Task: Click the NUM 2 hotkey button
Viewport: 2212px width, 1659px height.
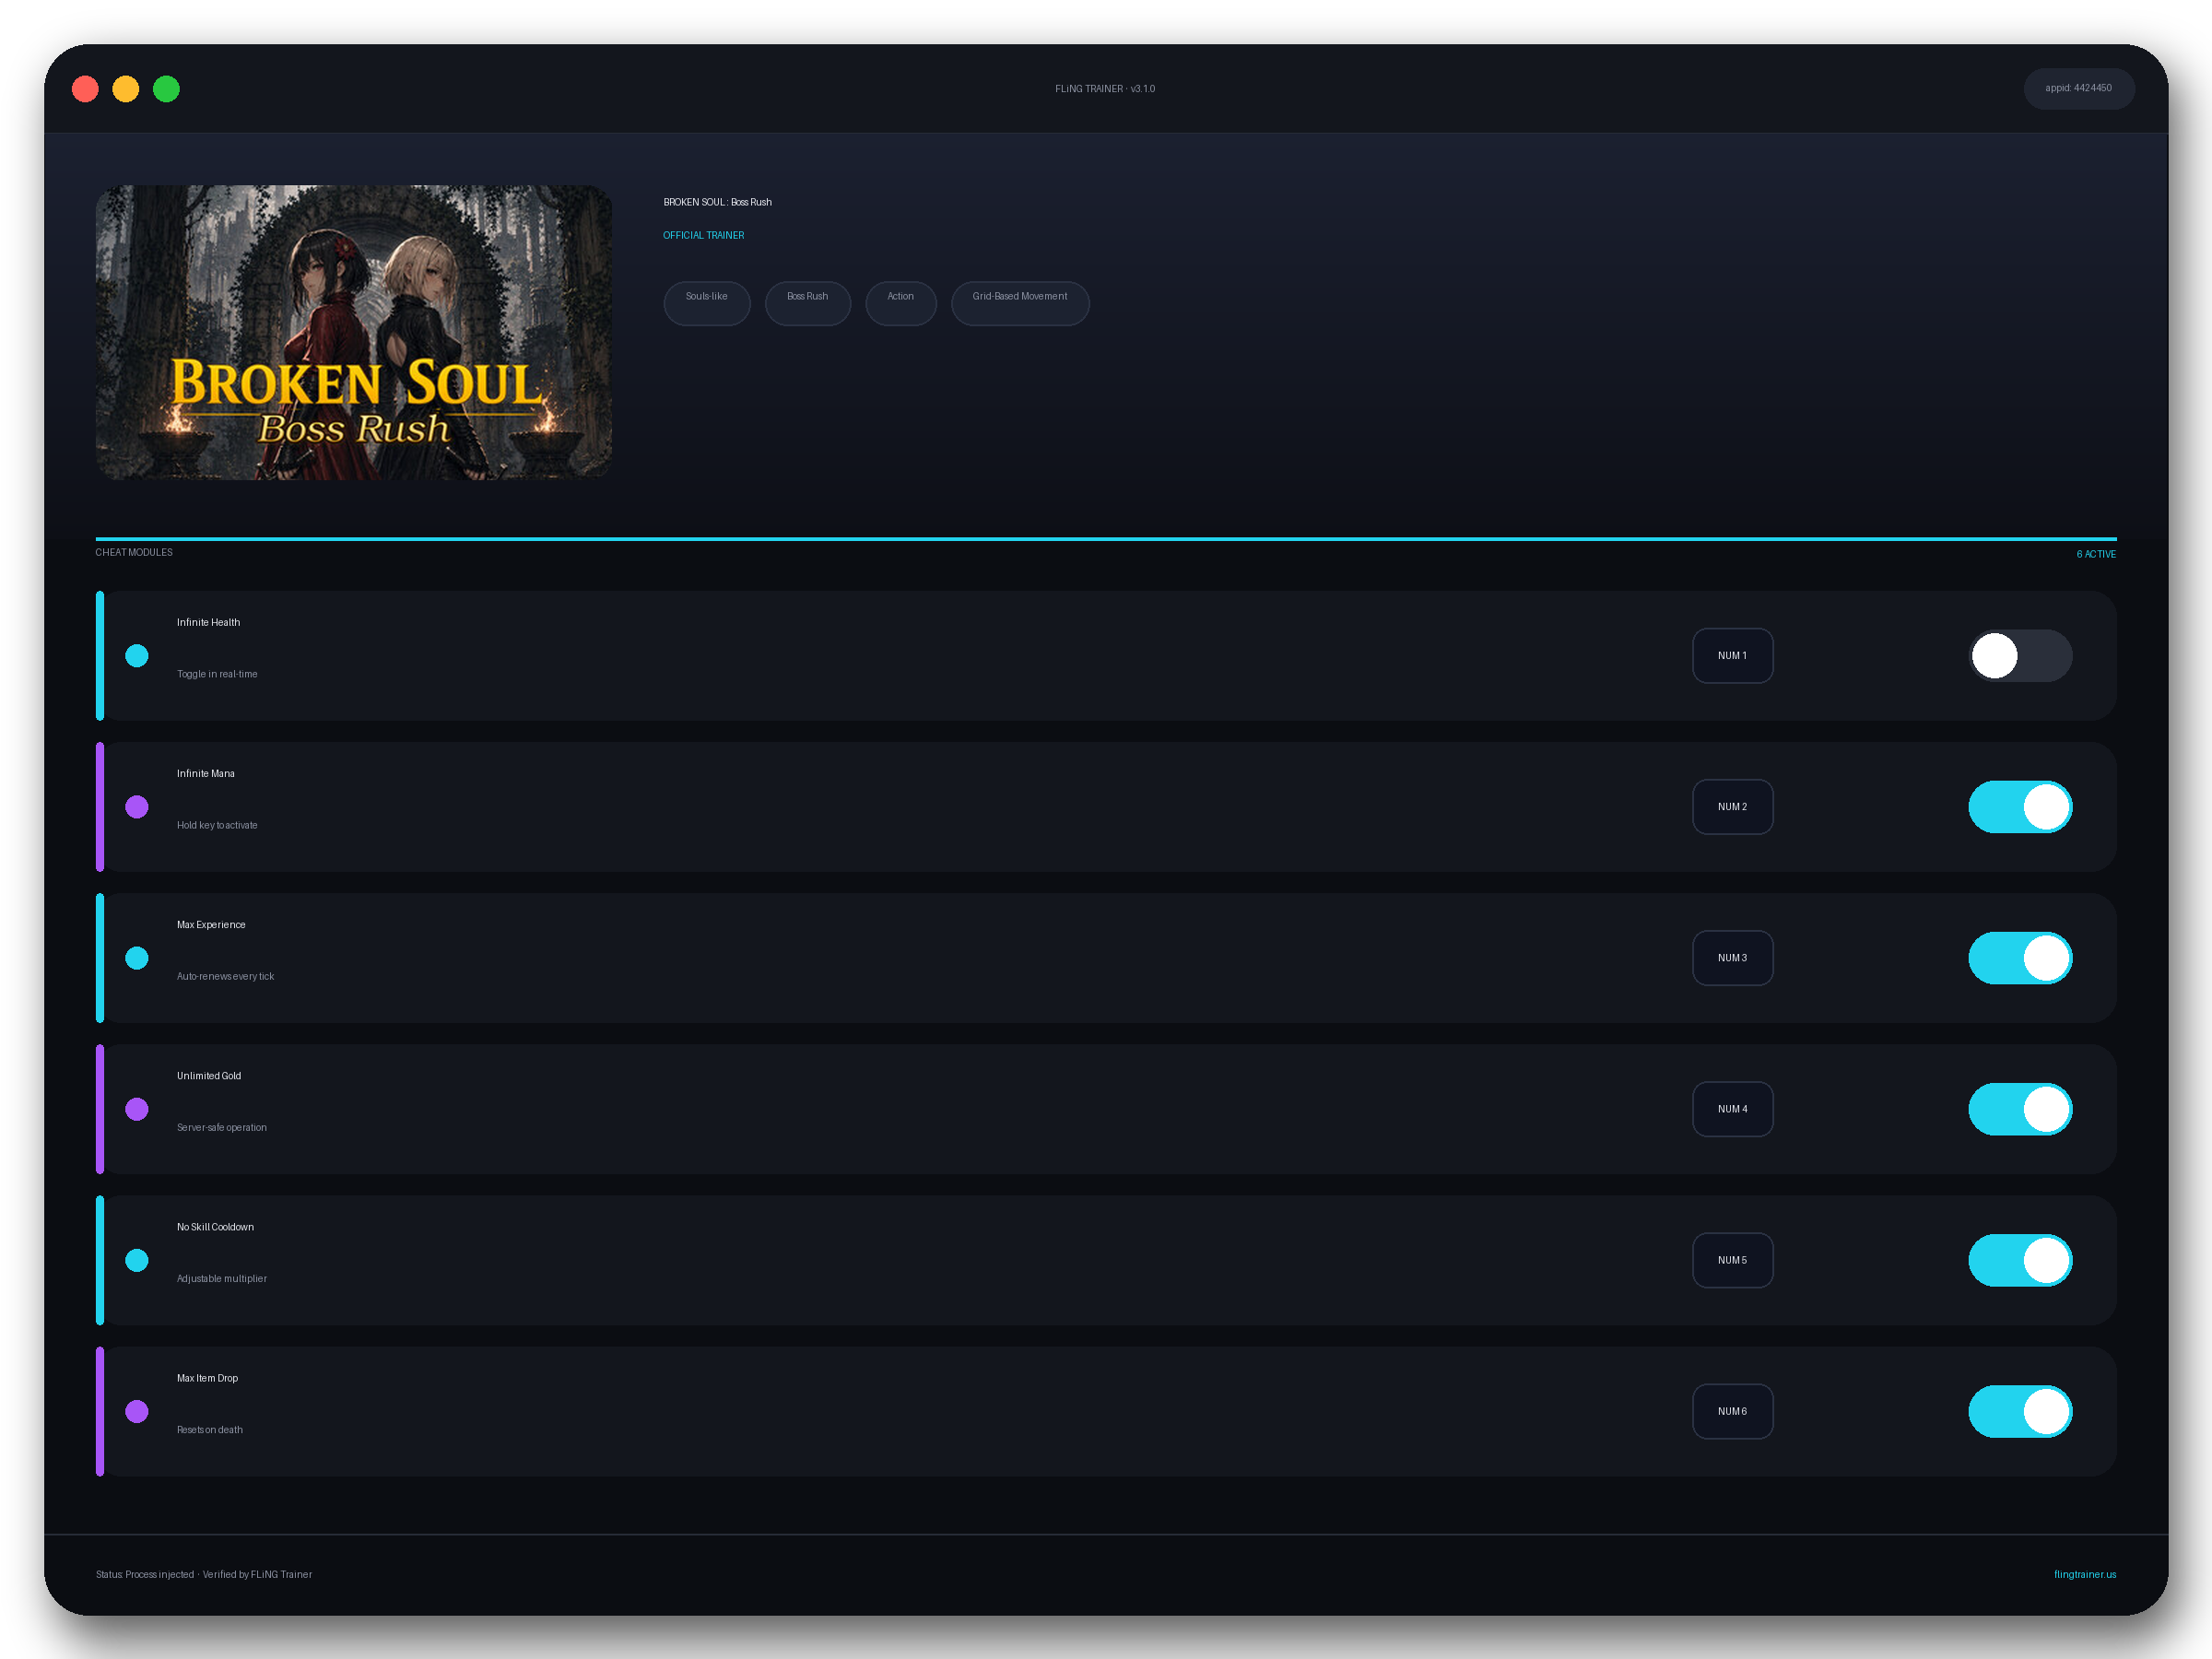Action: (x=1732, y=807)
